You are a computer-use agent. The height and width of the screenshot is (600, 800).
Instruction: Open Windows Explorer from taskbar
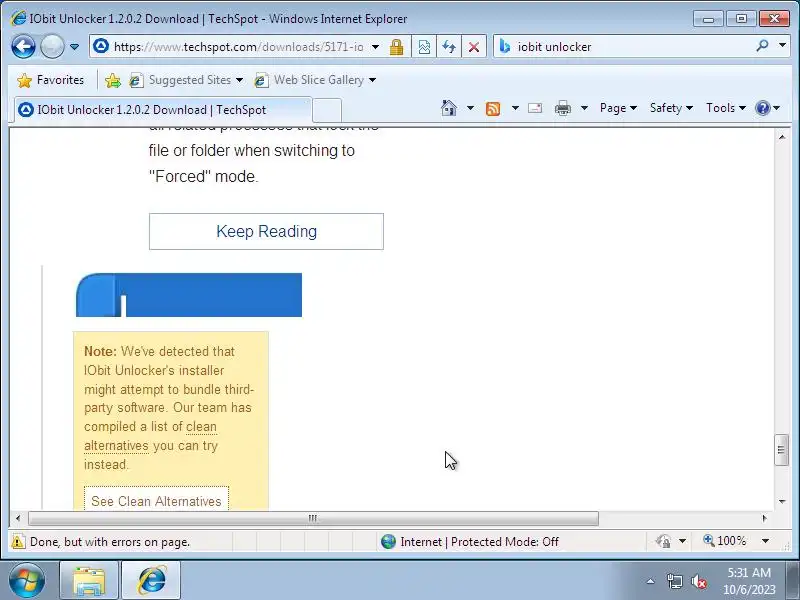click(x=89, y=581)
